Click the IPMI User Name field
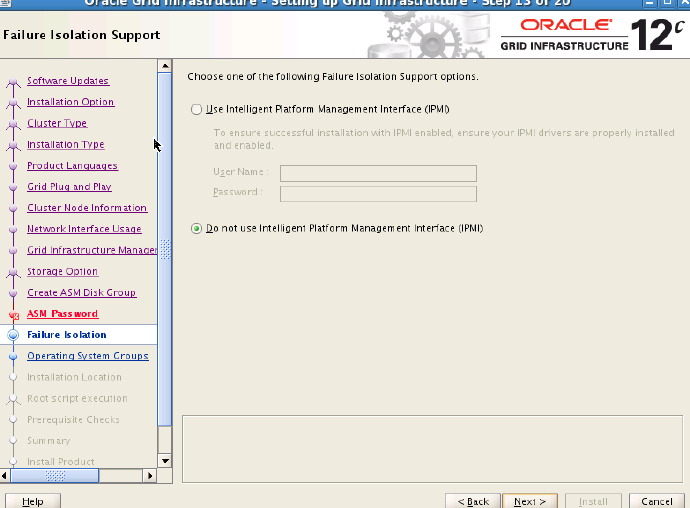The width and height of the screenshot is (690, 508). [x=378, y=173]
